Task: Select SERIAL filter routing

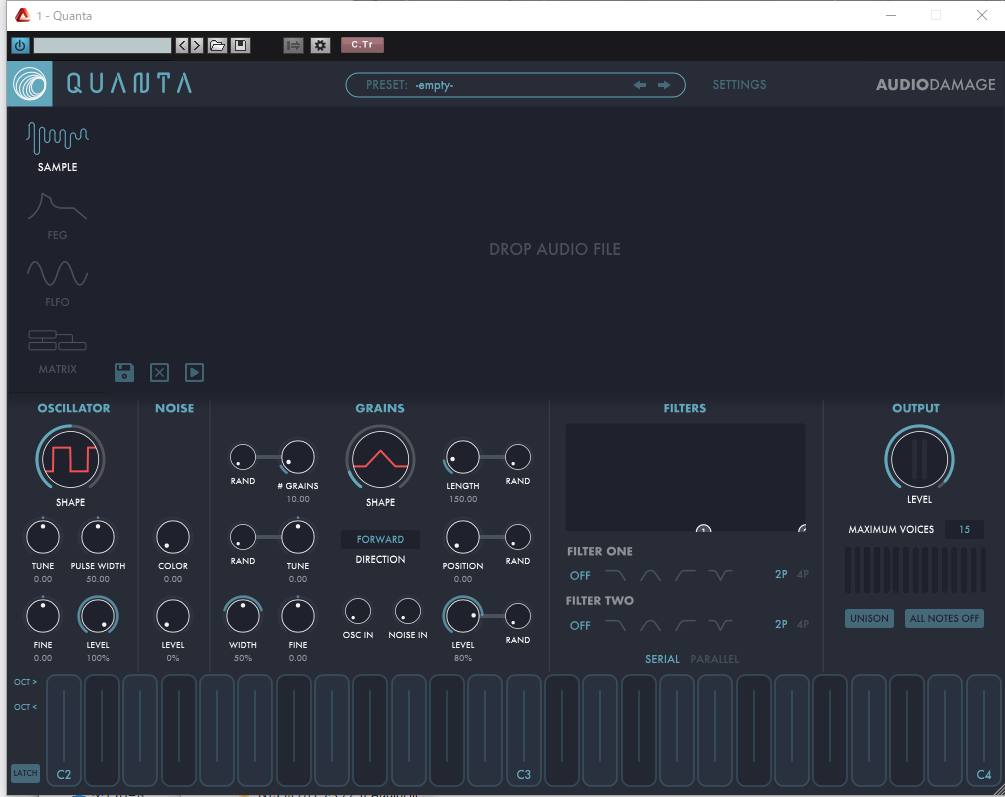Action: click(662, 659)
